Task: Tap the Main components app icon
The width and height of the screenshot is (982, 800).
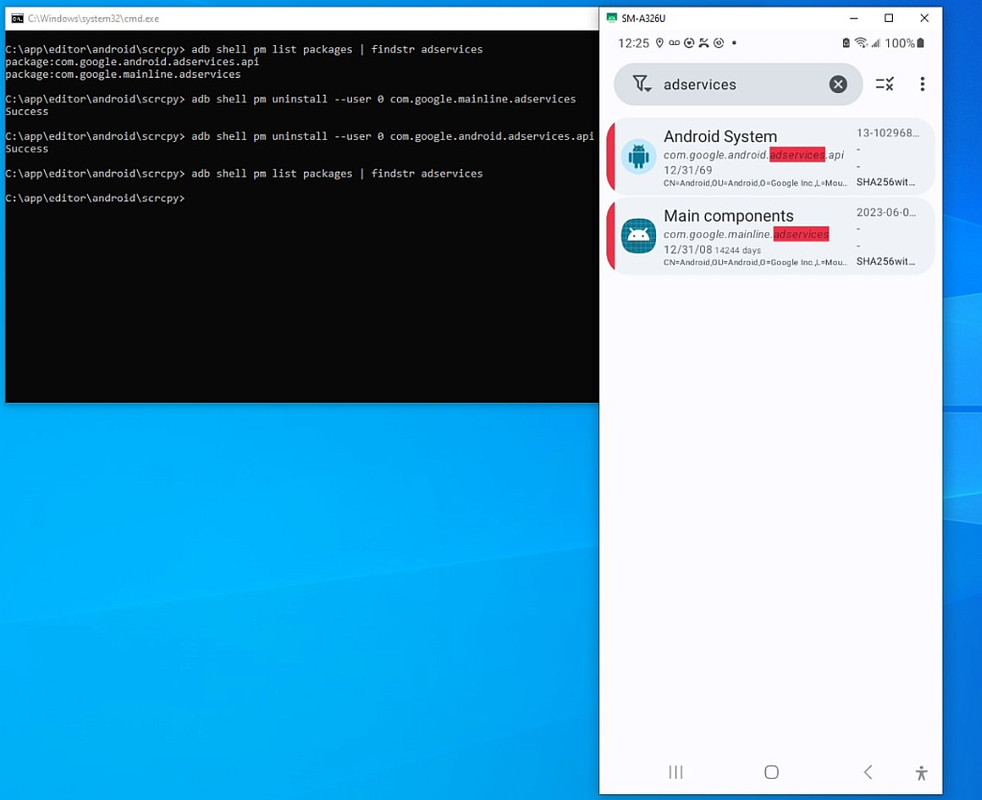Action: [638, 236]
